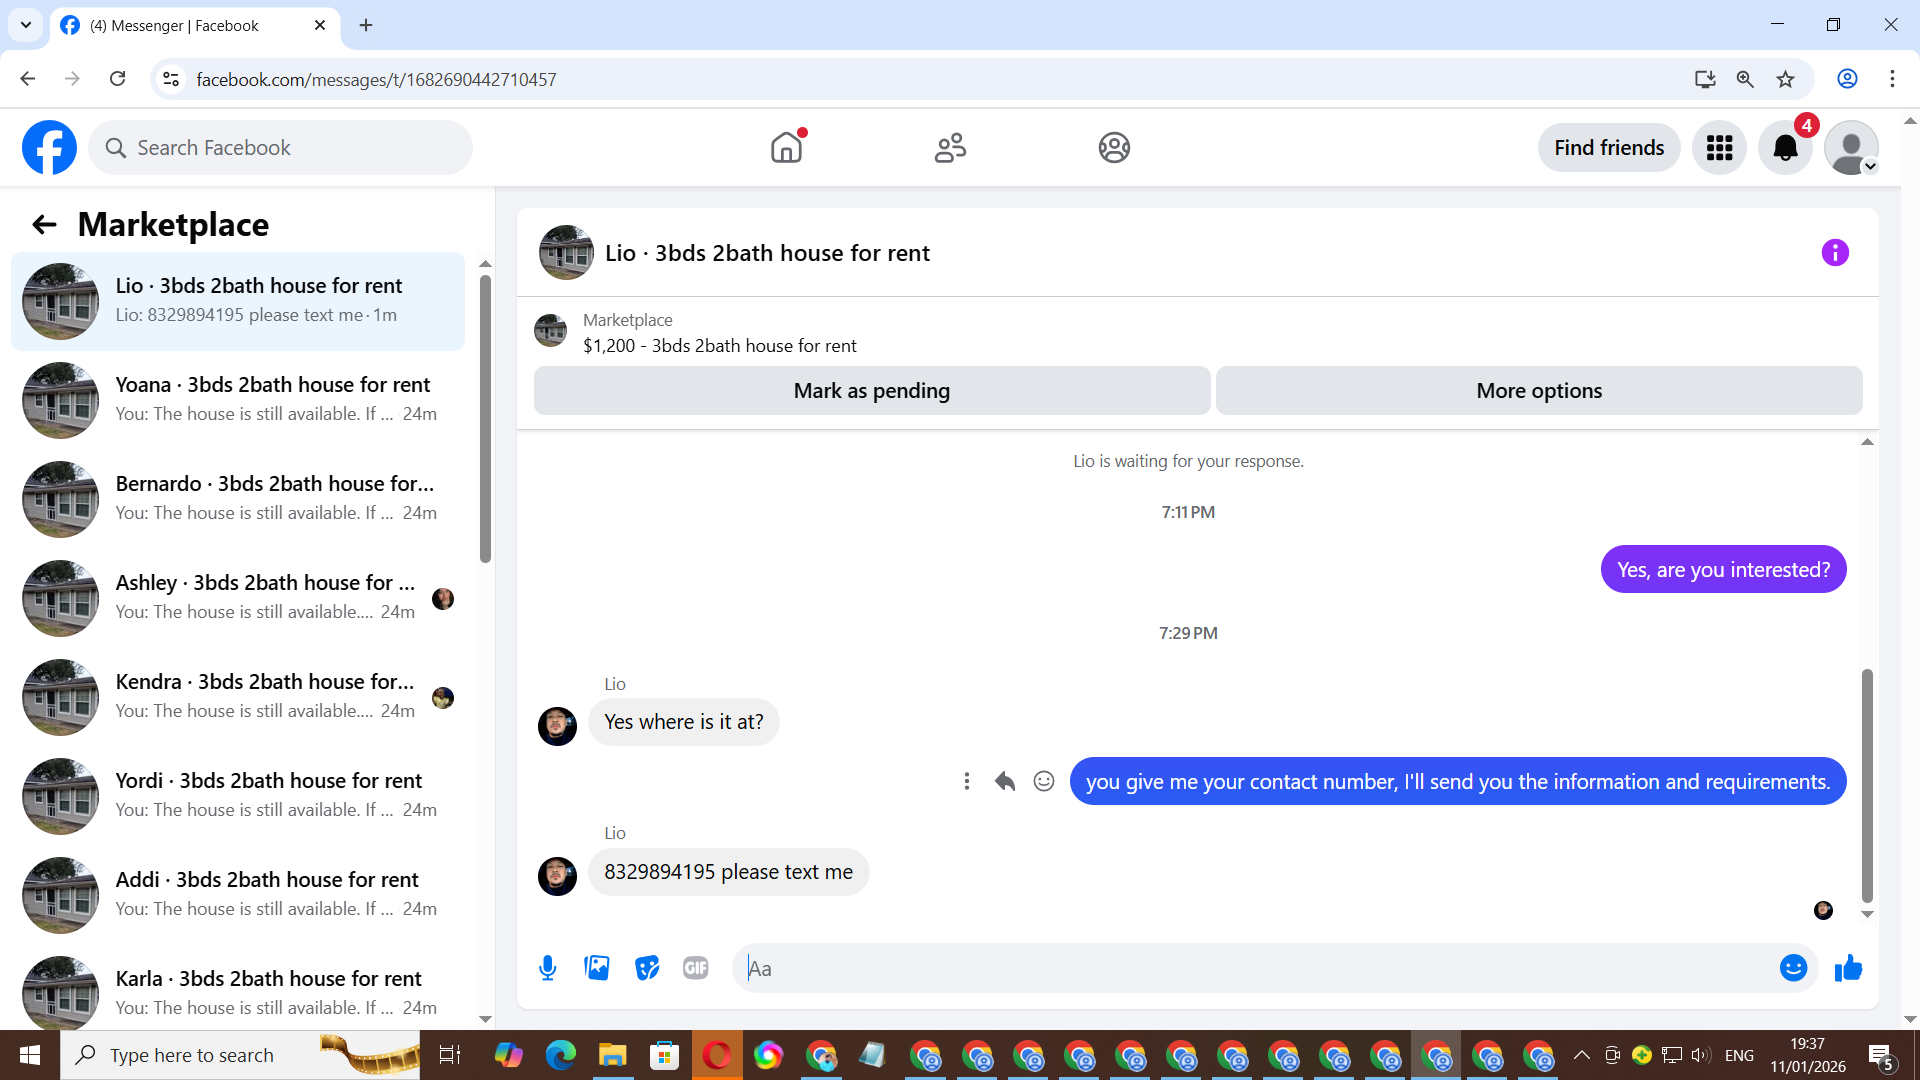Open the account profile menu
Image resolution: width=1920 pixels, height=1080 pixels.
click(1851, 148)
